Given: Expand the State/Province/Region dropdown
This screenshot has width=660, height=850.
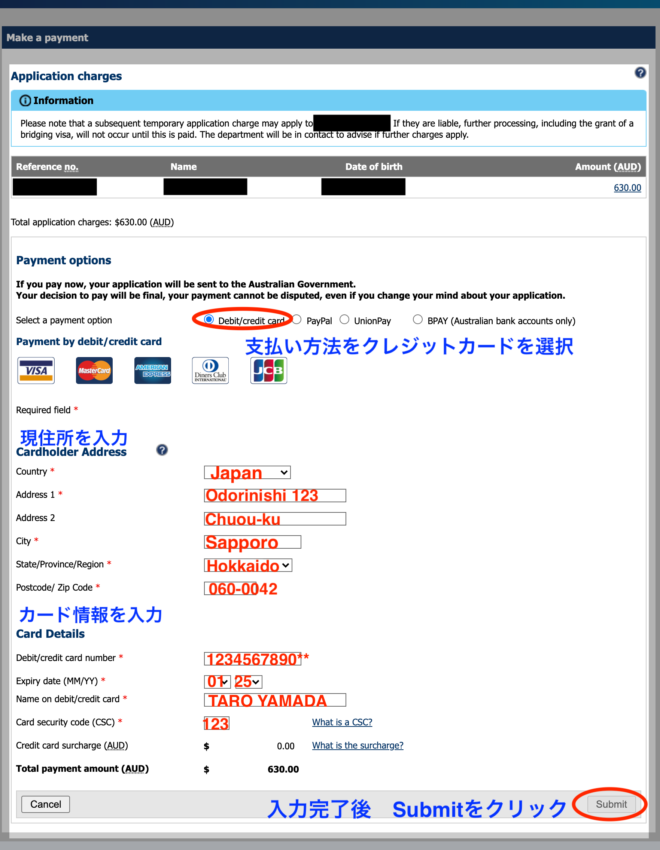Looking at the screenshot, I should (x=248, y=565).
